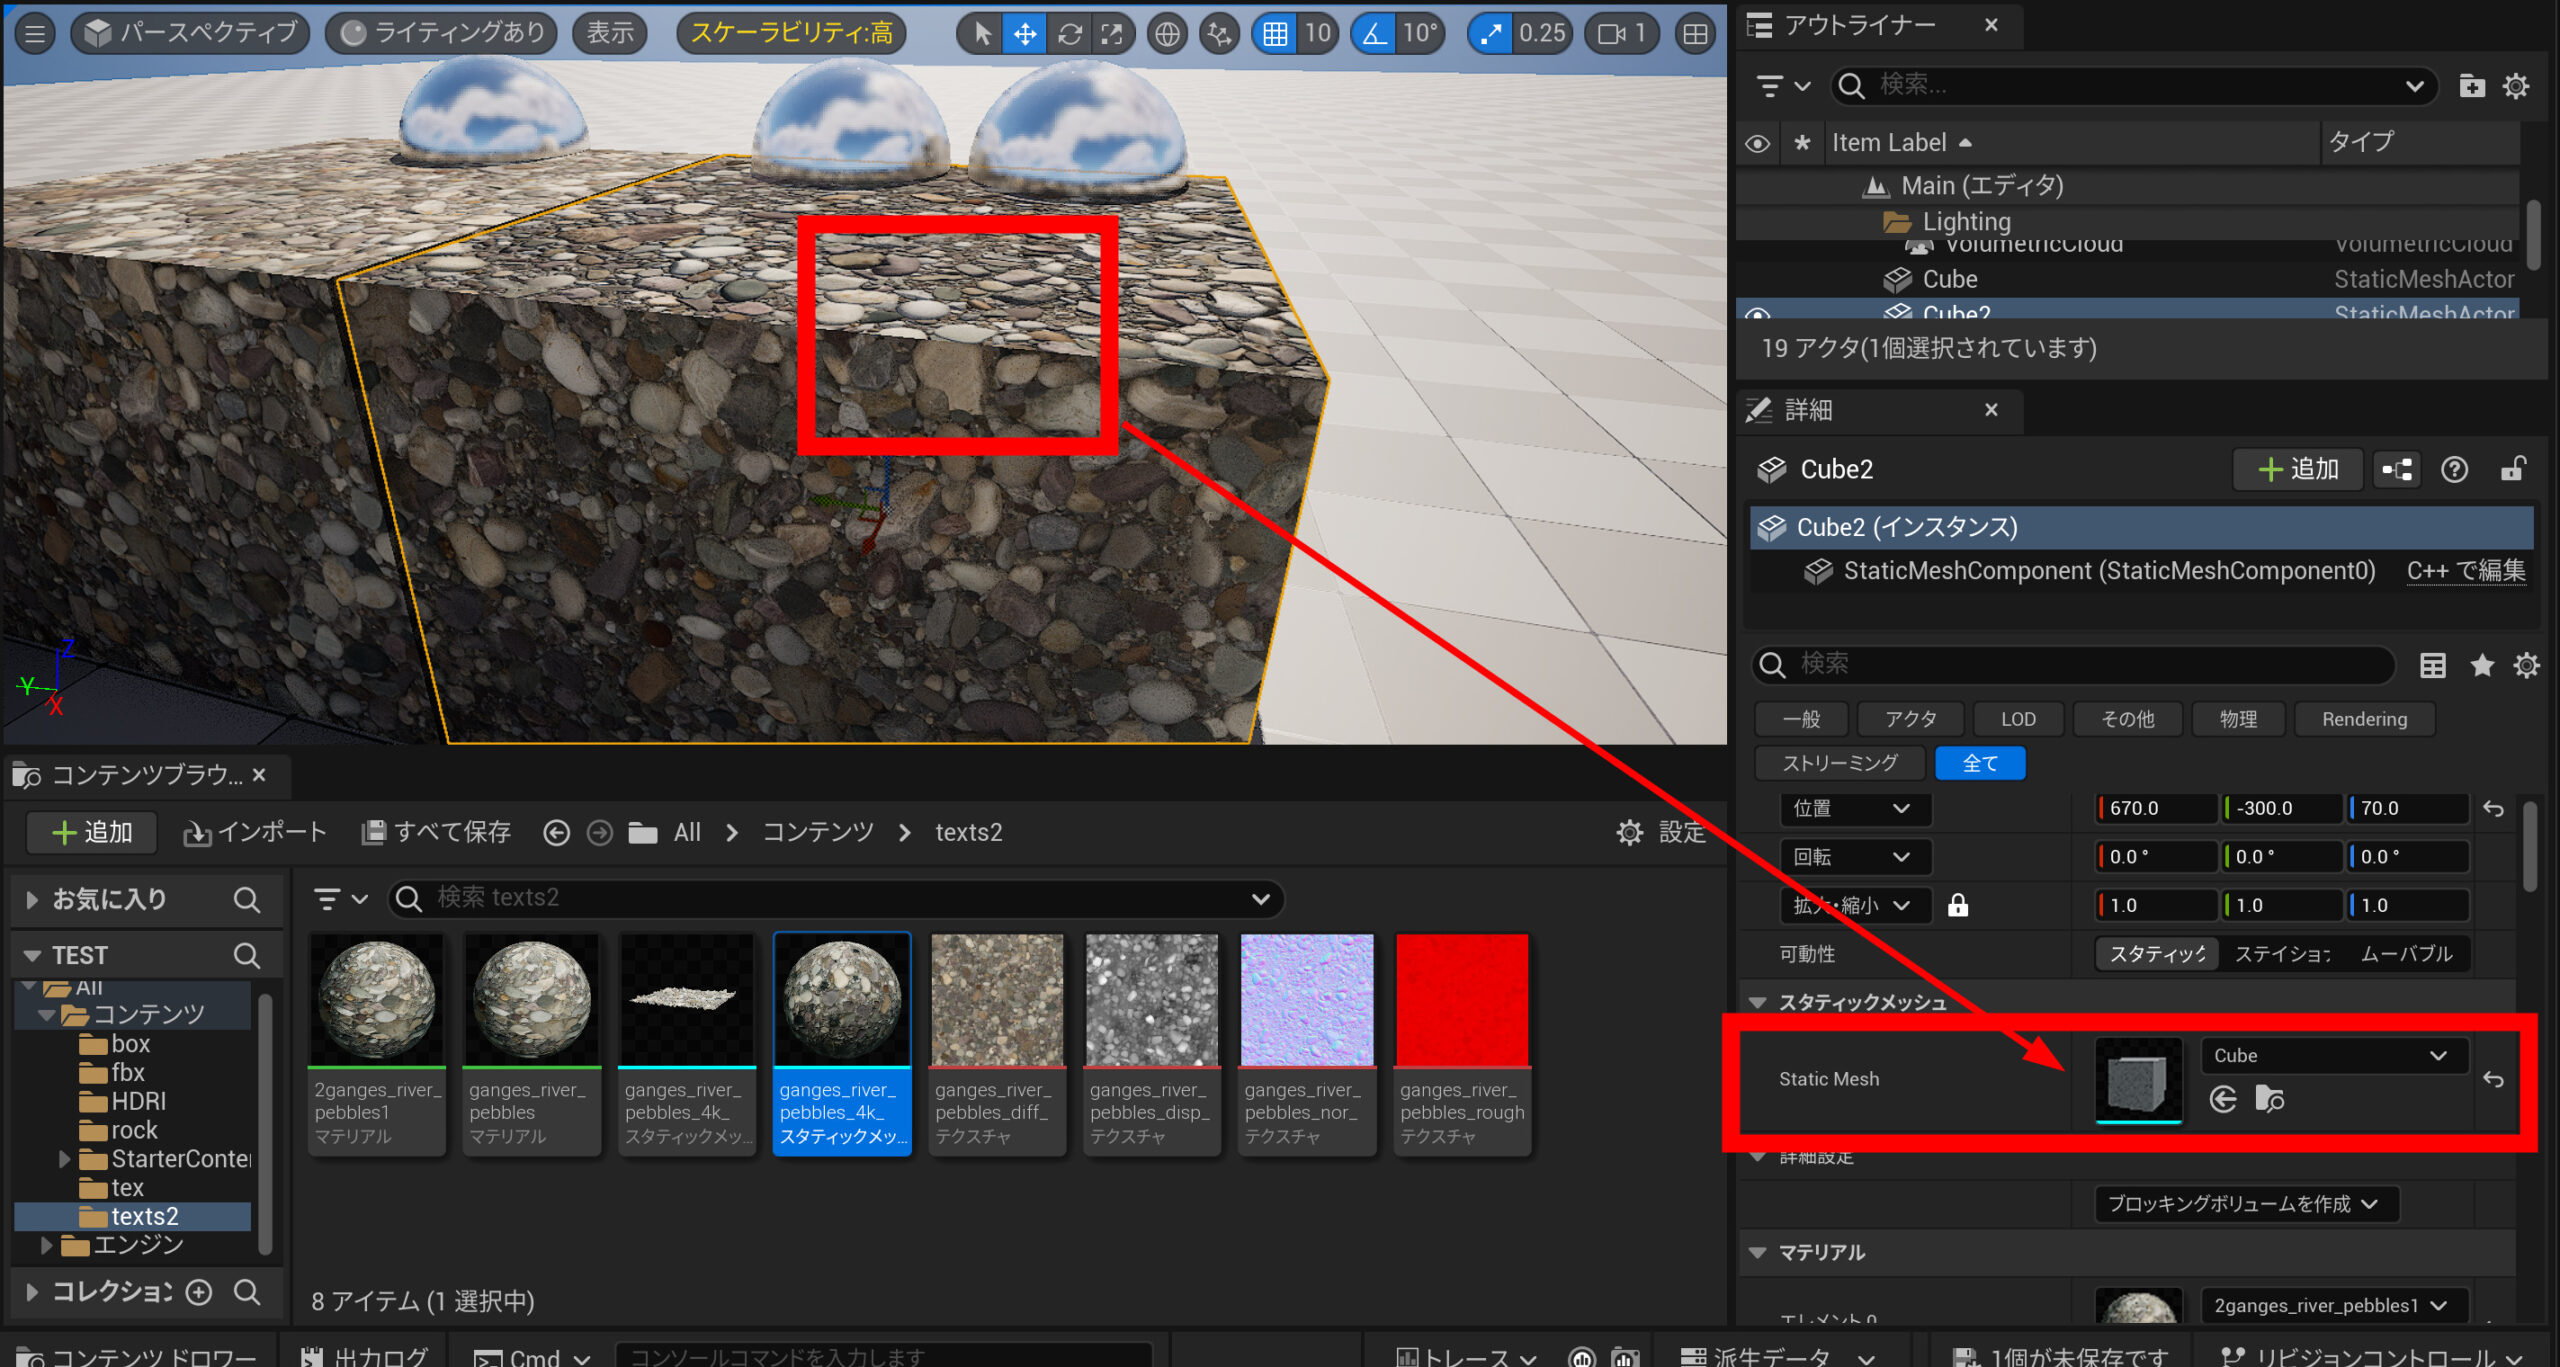Click the Blueprint/script add icon next to 追加
This screenshot has height=1367, width=2560.
[x=2397, y=469]
